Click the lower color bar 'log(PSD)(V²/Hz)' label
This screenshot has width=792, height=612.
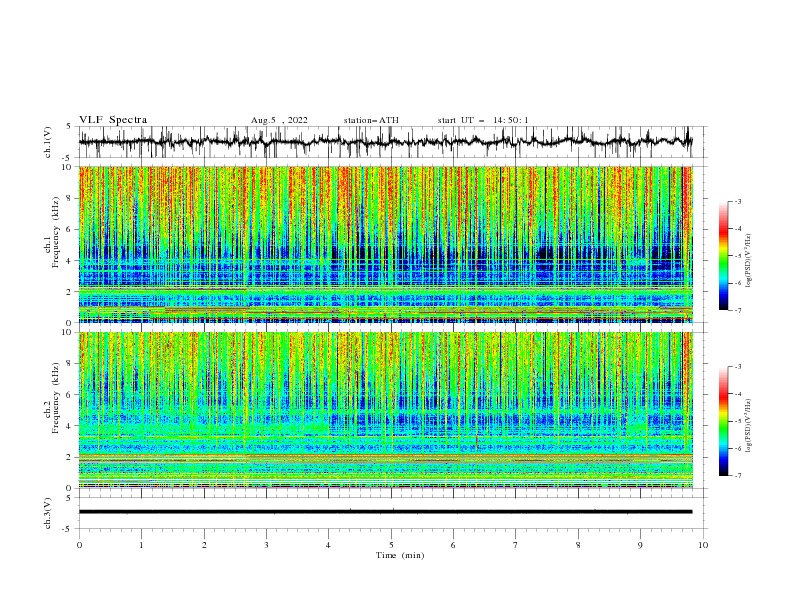[748, 425]
